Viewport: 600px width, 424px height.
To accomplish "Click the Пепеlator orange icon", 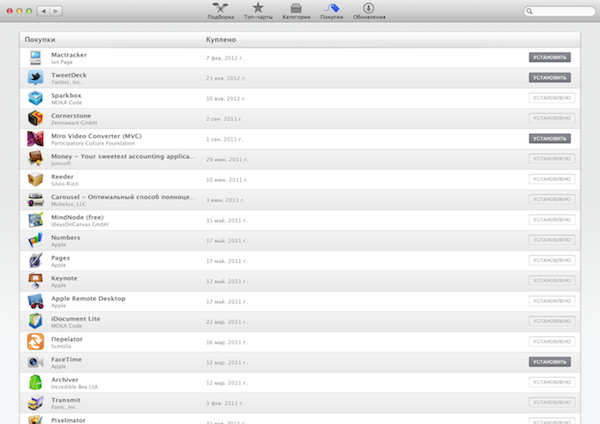I will click(36, 341).
